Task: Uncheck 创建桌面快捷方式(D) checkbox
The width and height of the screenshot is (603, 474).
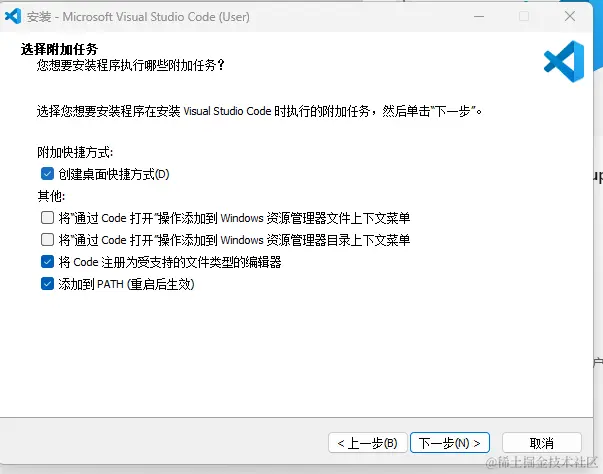Action: (47, 173)
